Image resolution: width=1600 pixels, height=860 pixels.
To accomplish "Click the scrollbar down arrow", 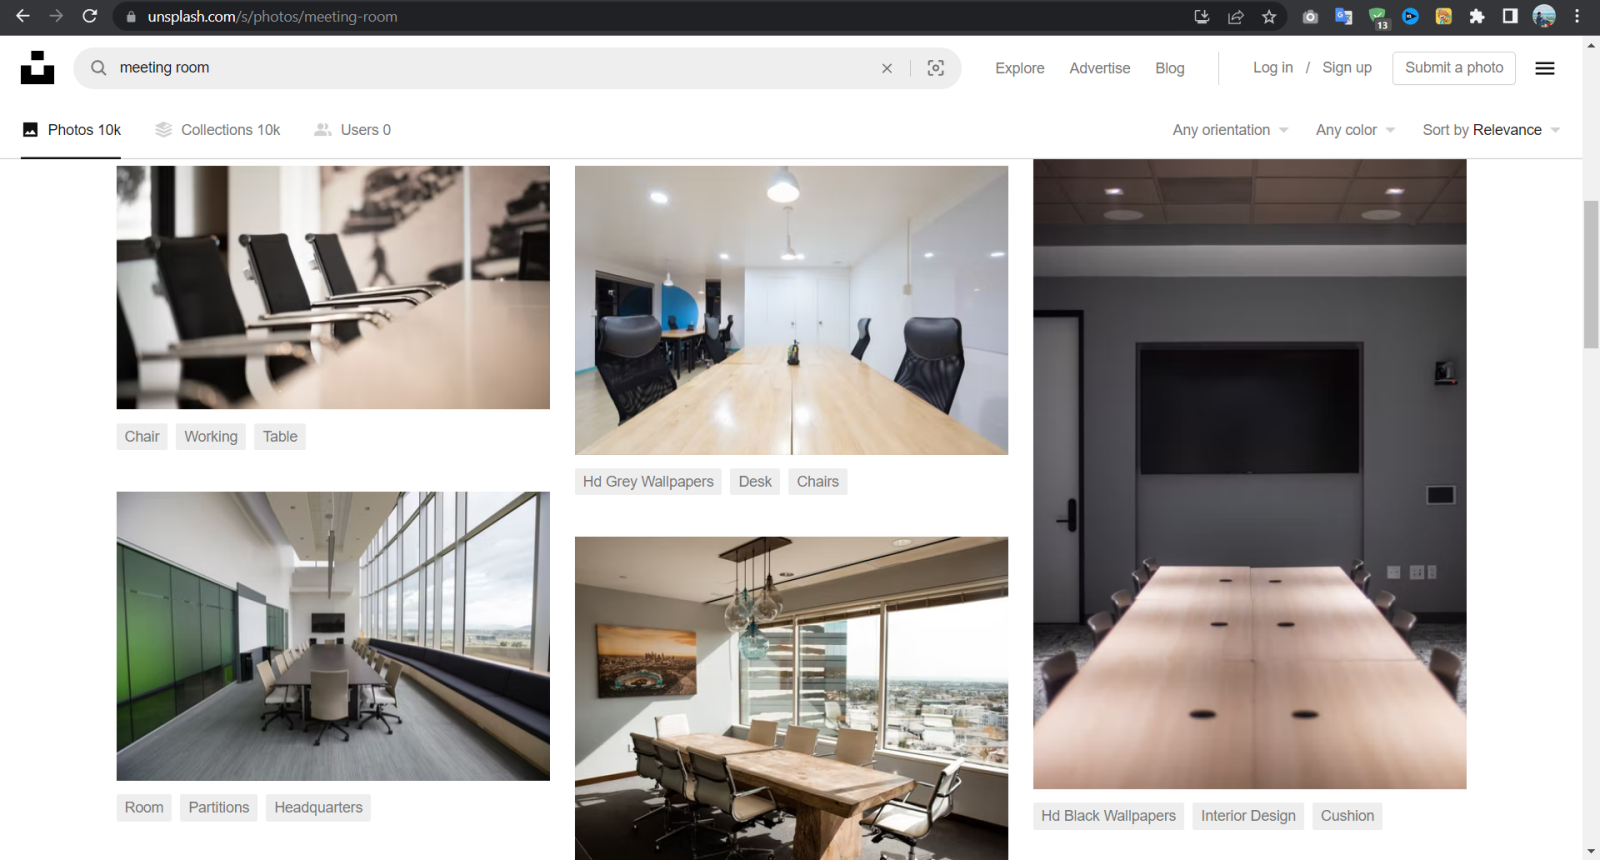I will [1591, 852].
